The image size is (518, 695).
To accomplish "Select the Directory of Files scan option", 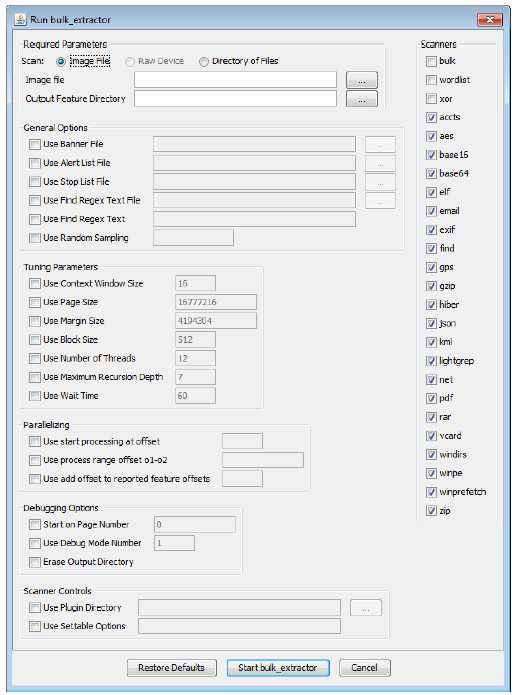I will pyautogui.click(x=203, y=62).
